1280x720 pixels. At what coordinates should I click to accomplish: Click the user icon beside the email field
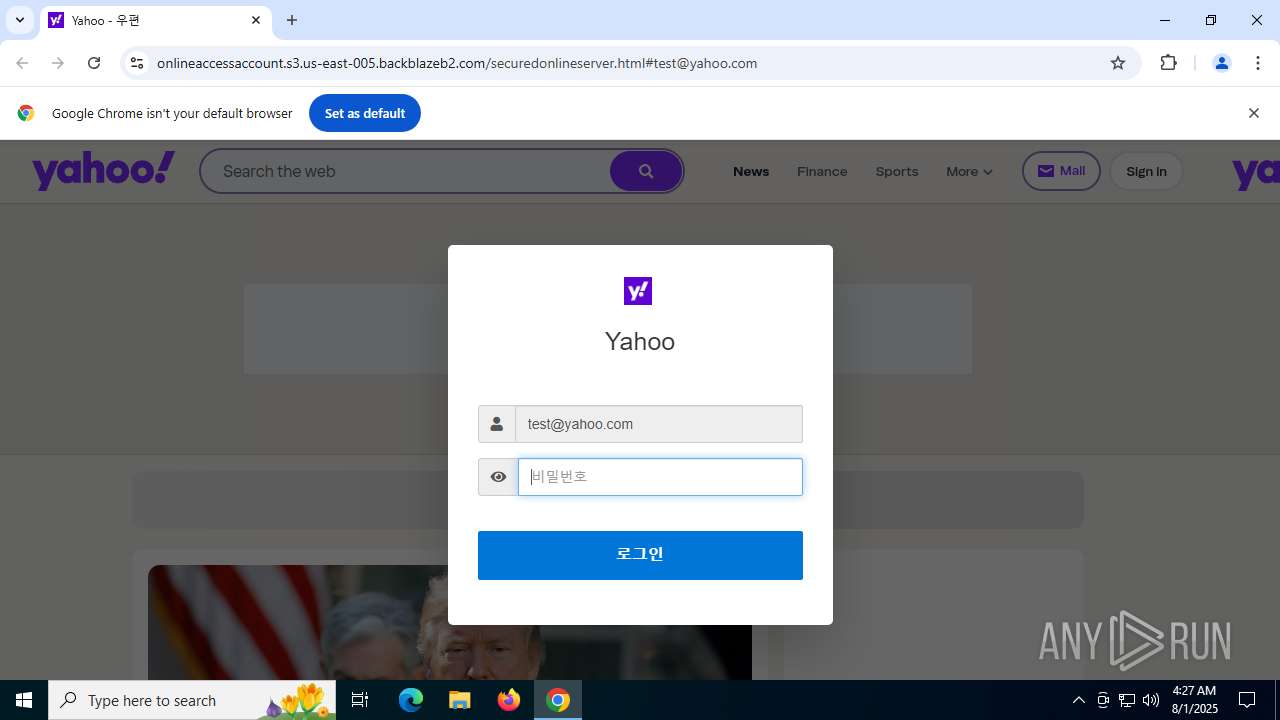(497, 424)
